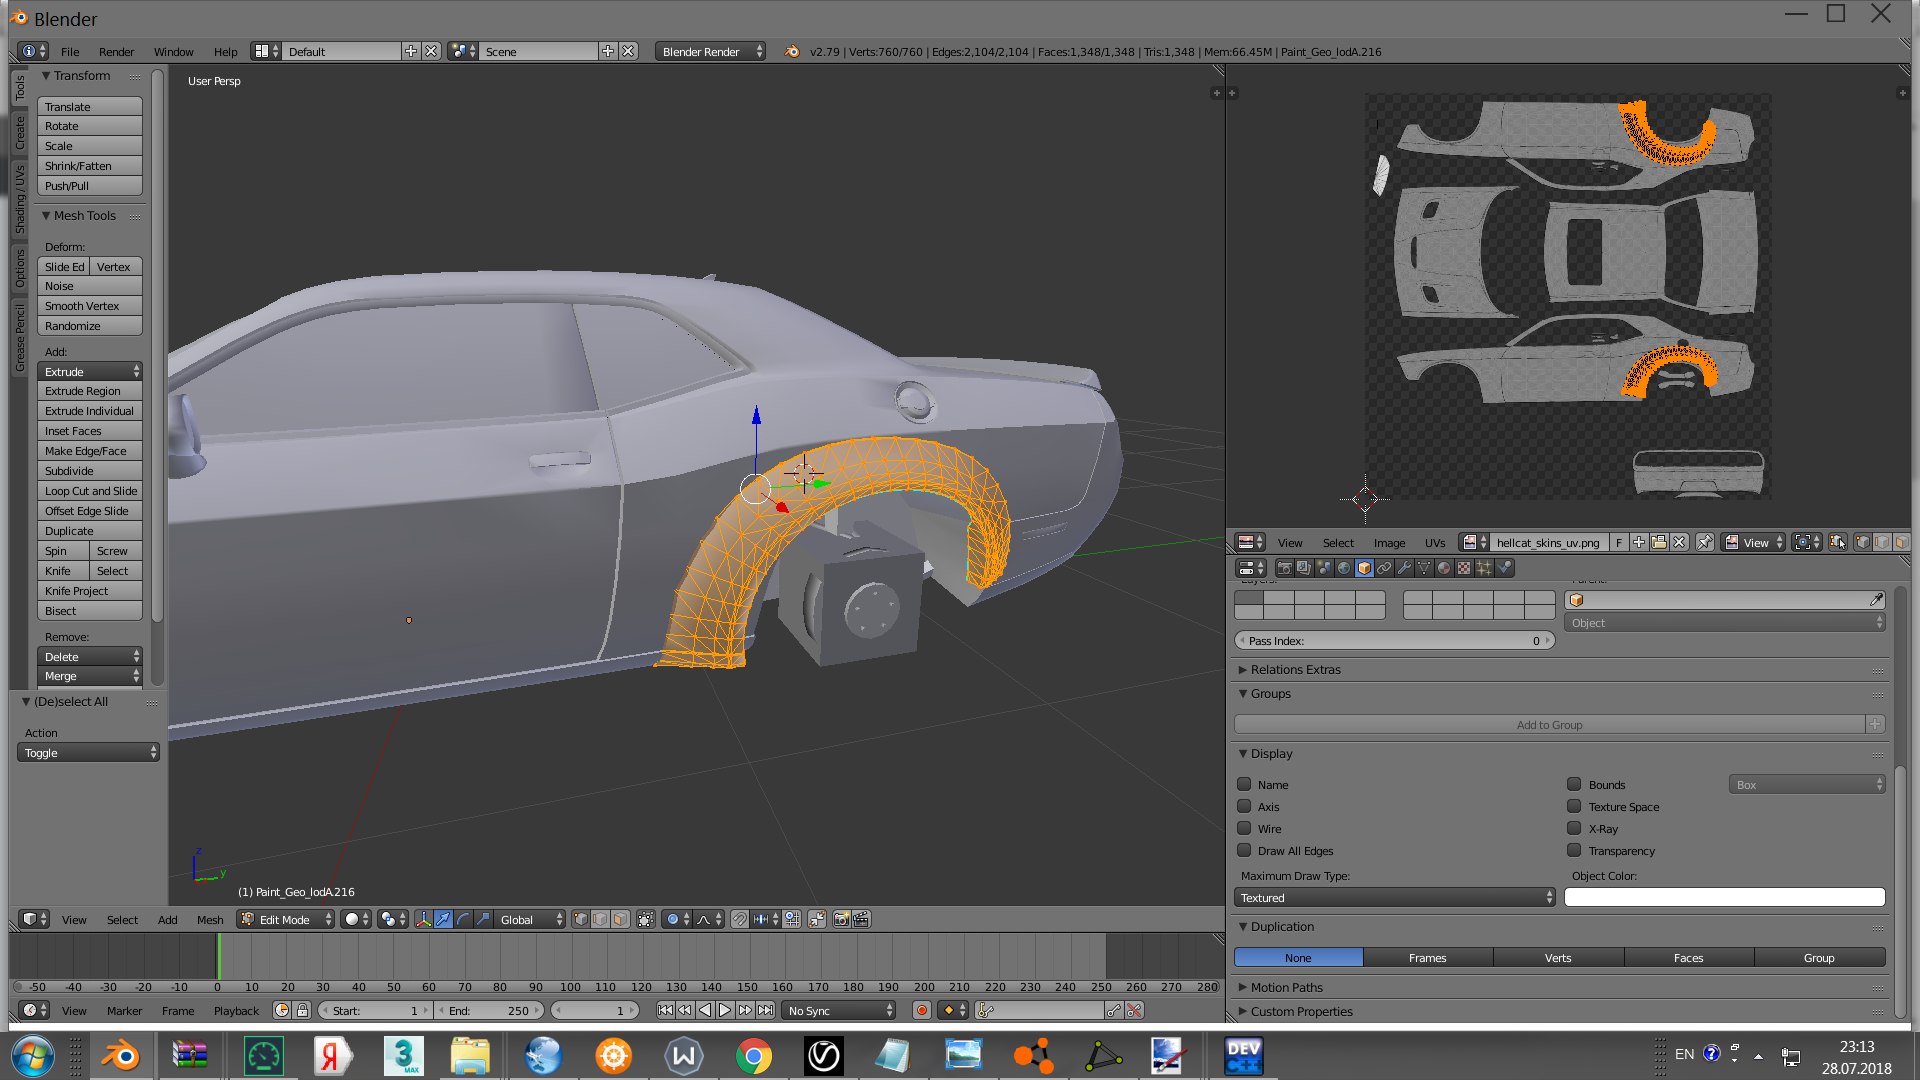Select the Faces duplication button

tap(1688, 958)
